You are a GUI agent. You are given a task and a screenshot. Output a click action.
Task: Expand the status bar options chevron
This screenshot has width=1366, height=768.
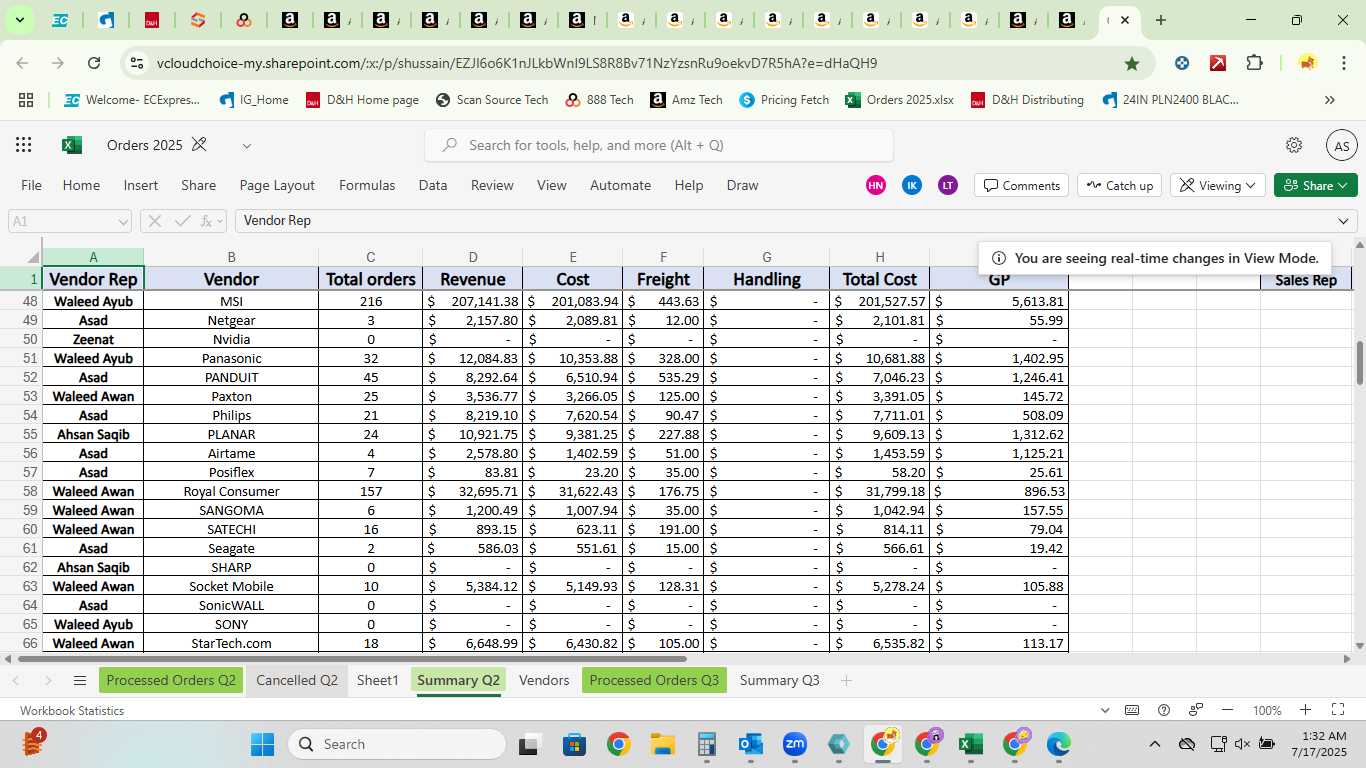pos(1105,710)
